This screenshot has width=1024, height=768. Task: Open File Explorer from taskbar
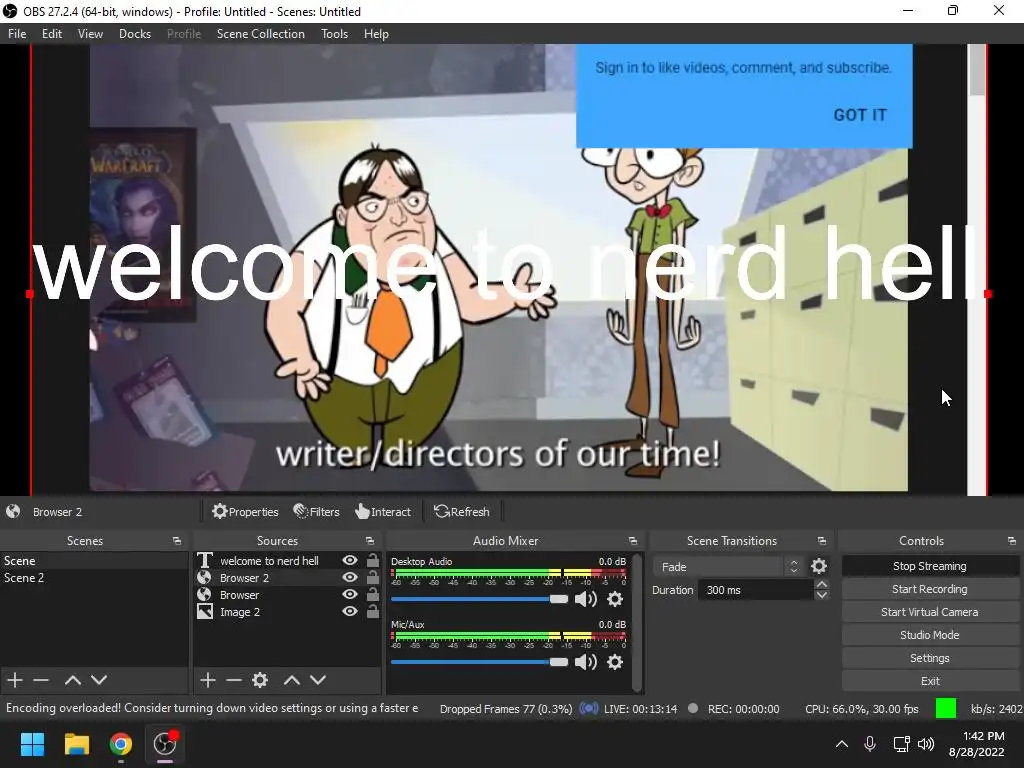(x=76, y=744)
